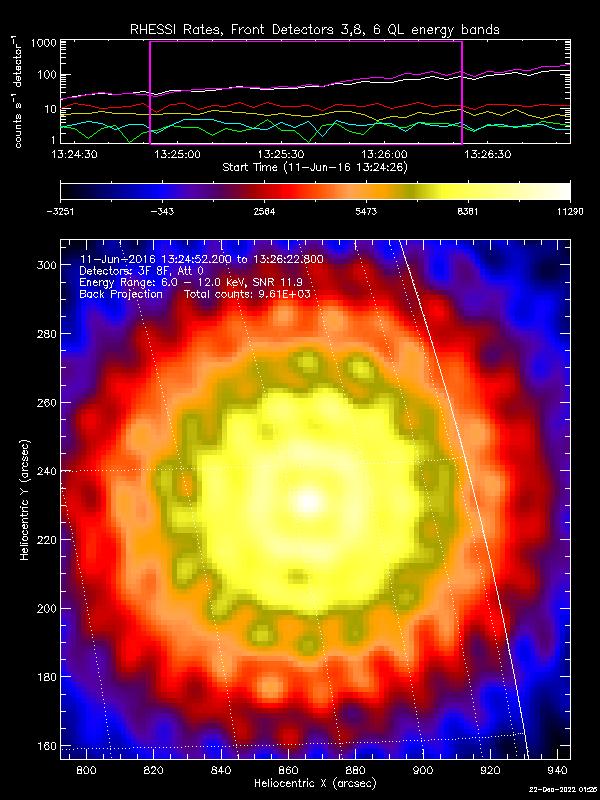The height and width of the screenshot is (800, 600).
Task: Click the '100' tick label on counts axis
Action: [x=46, y=75]
